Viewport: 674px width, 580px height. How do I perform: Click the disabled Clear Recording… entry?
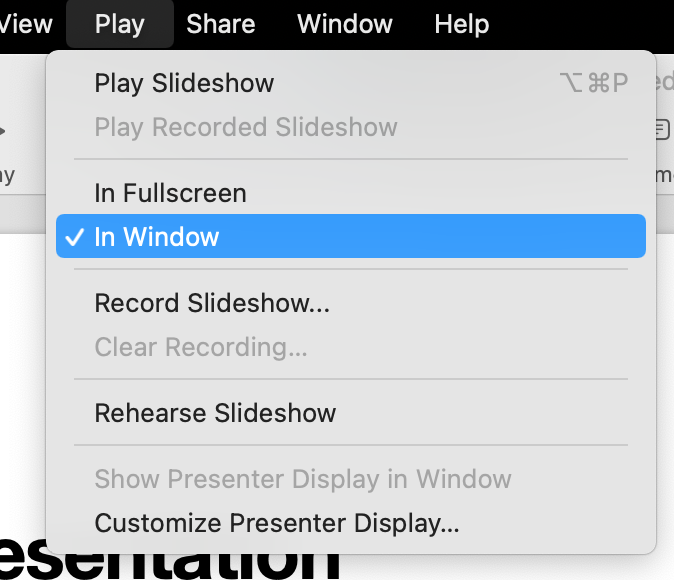(x=200, y=347)
